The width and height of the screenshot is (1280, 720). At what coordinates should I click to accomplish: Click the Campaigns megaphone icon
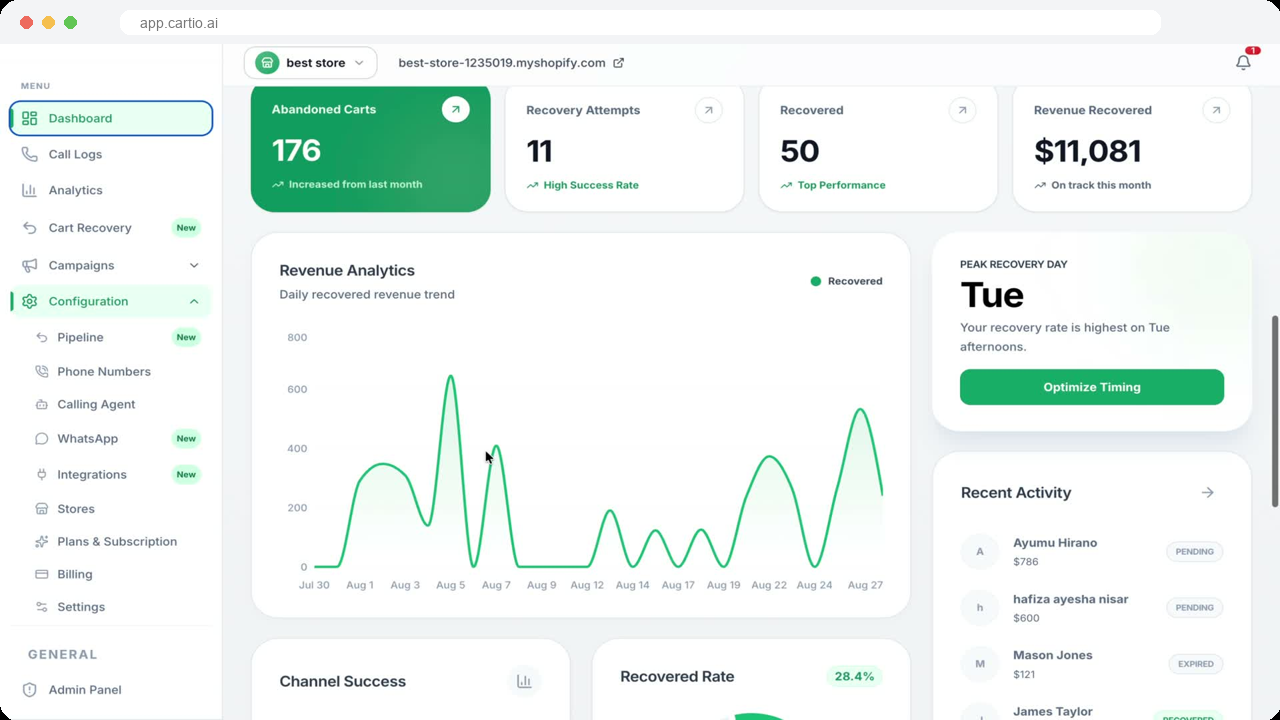click(29, 265)
